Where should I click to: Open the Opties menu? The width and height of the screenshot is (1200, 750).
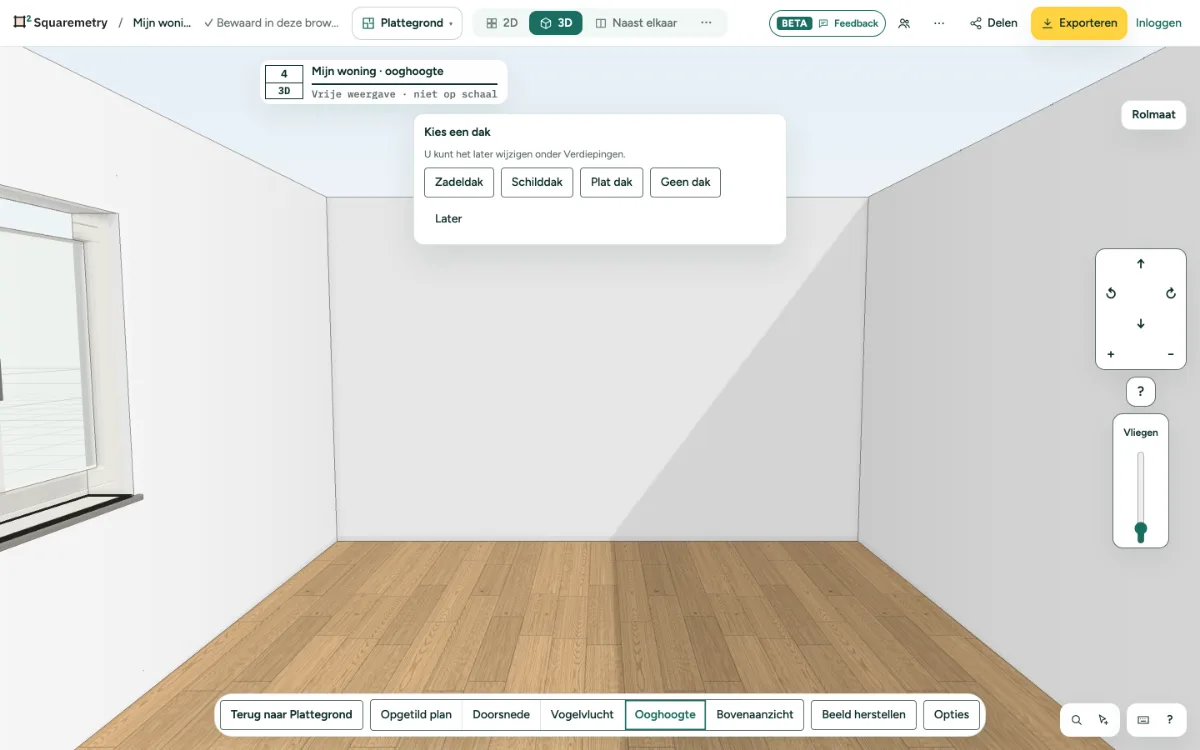click(x=952, y=715)
